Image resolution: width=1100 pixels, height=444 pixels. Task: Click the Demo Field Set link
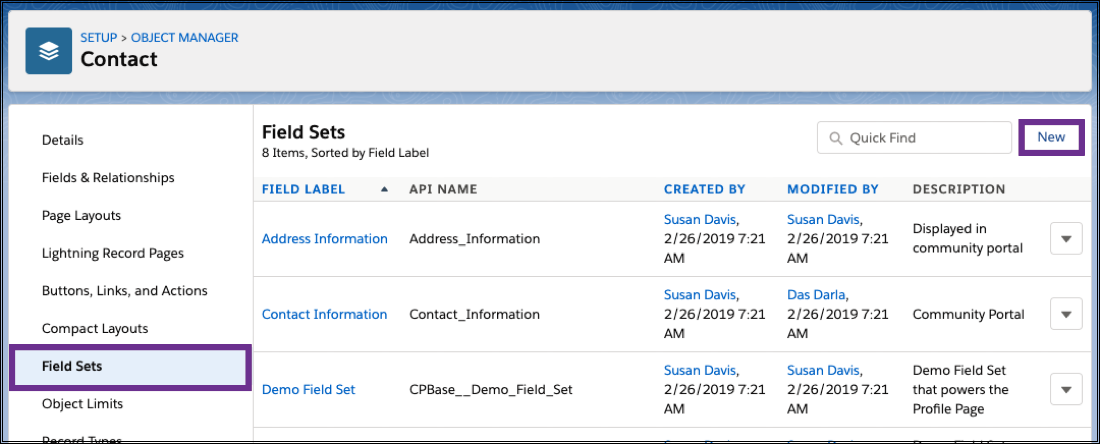(x=309, y=390)
